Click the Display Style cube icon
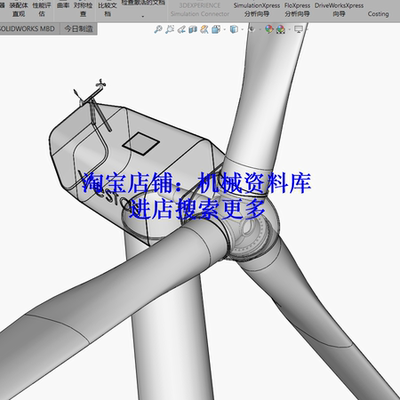Screen dimensions: 400x400 coord(234,29)
